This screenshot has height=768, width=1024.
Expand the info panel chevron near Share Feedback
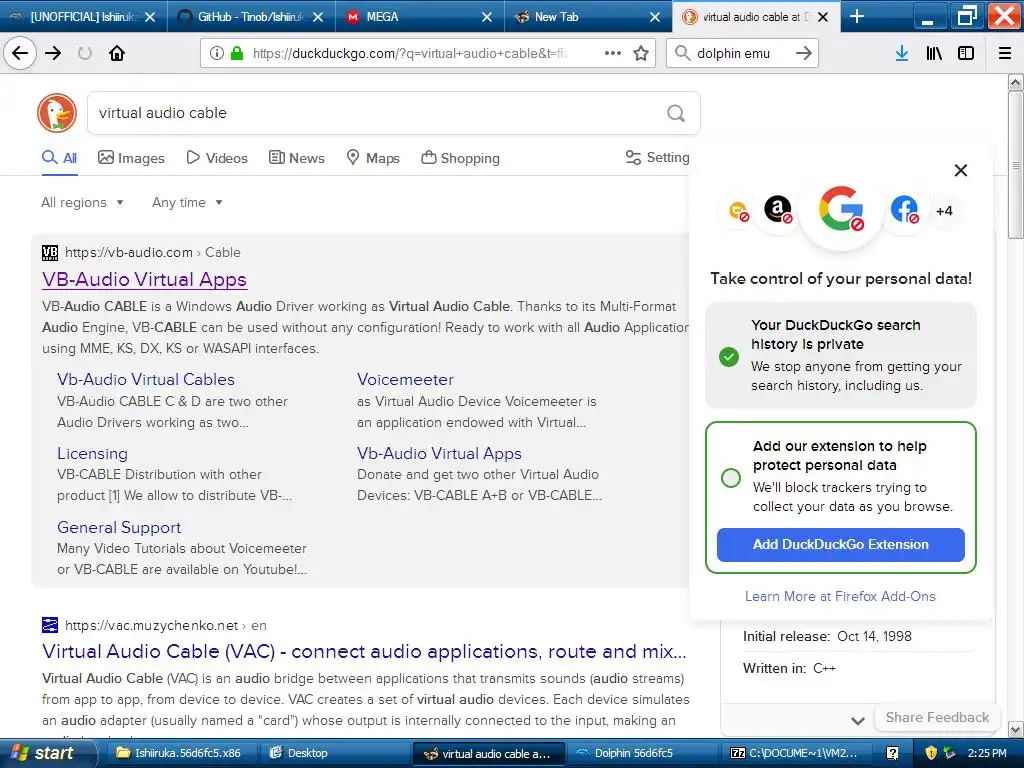[x=858, y=721]
